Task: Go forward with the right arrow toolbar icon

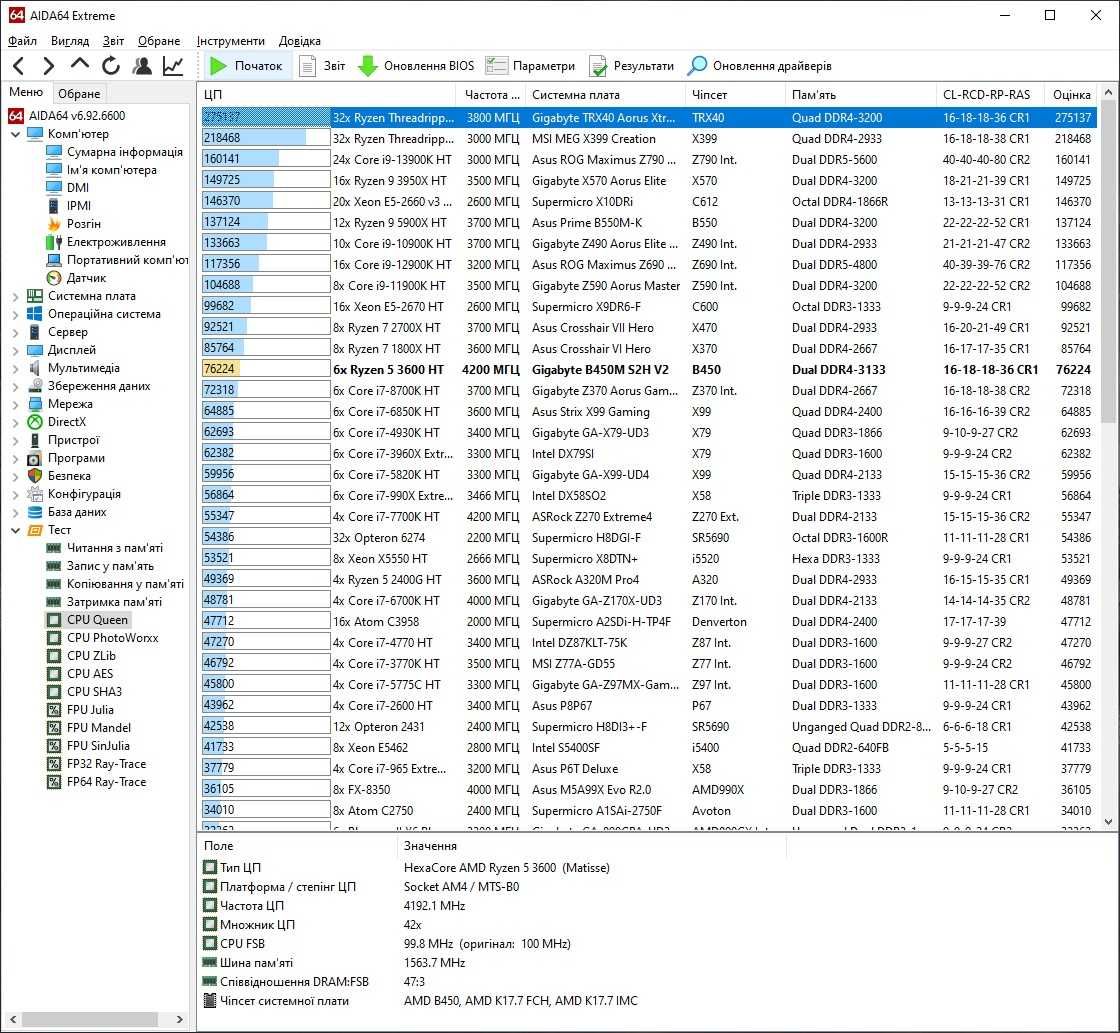Action: pyautogui.click(x=49, y=66)
